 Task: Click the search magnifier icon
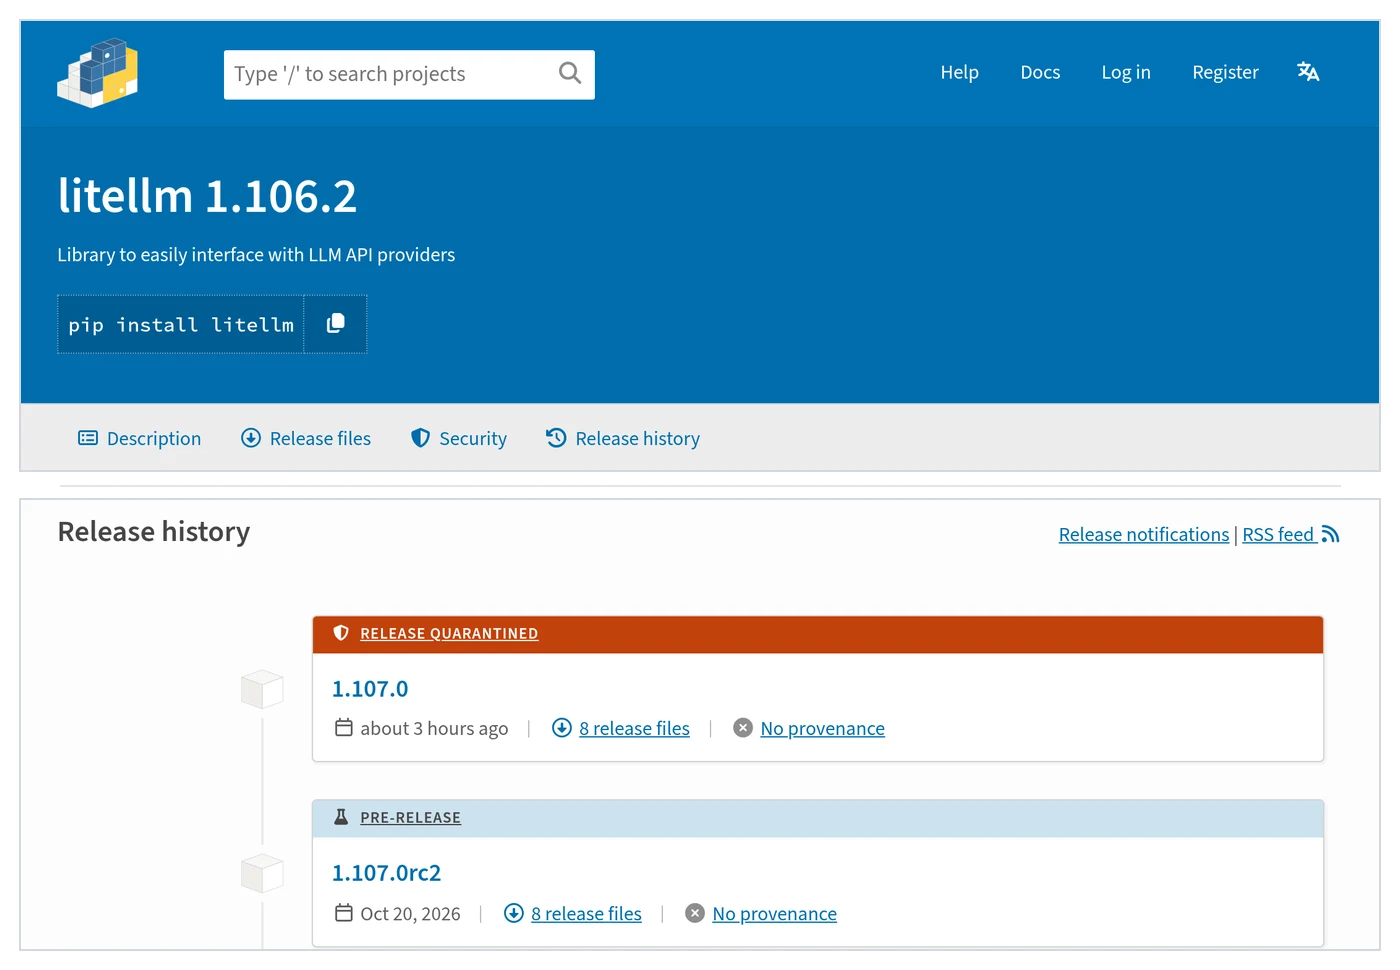click(570, 73)
